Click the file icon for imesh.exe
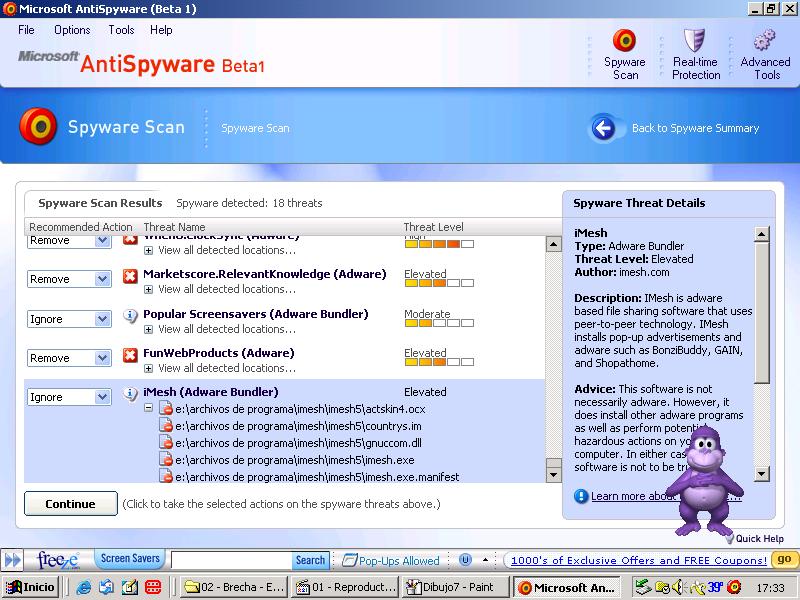Viewport: 800px width, 600px height. pyautogui.click(x=166, y=459)
